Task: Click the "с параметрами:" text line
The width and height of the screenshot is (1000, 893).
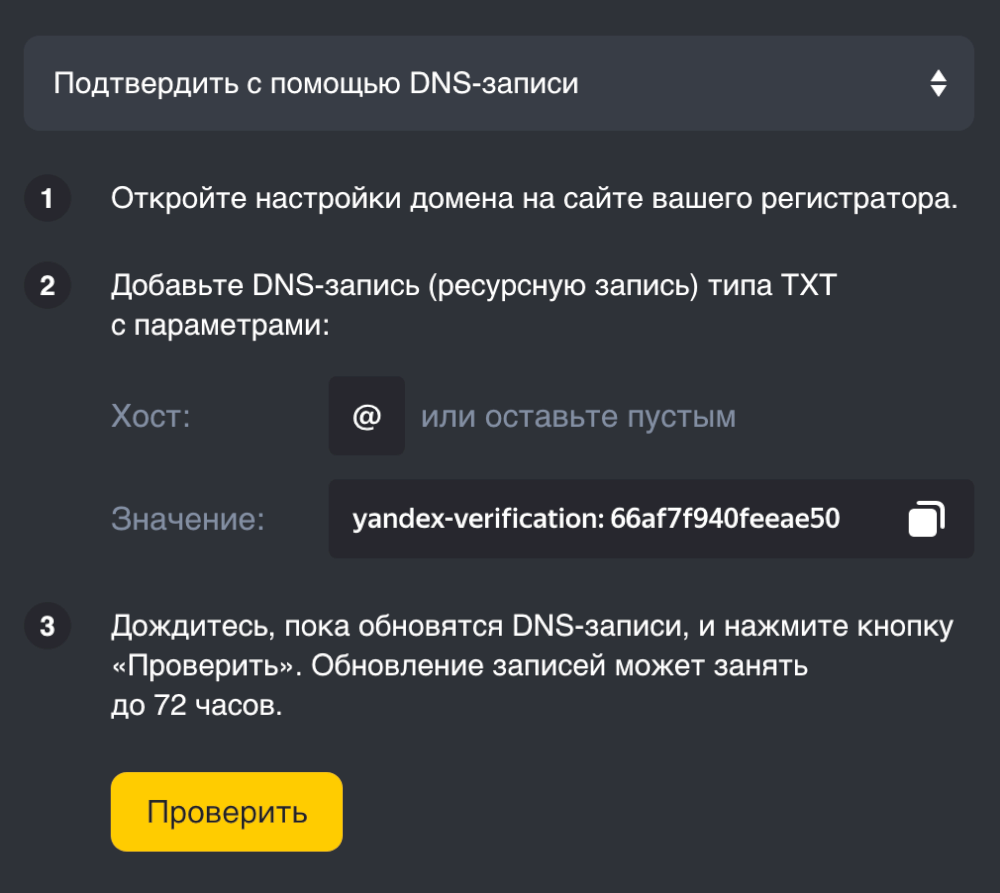Action: (220, 326)
